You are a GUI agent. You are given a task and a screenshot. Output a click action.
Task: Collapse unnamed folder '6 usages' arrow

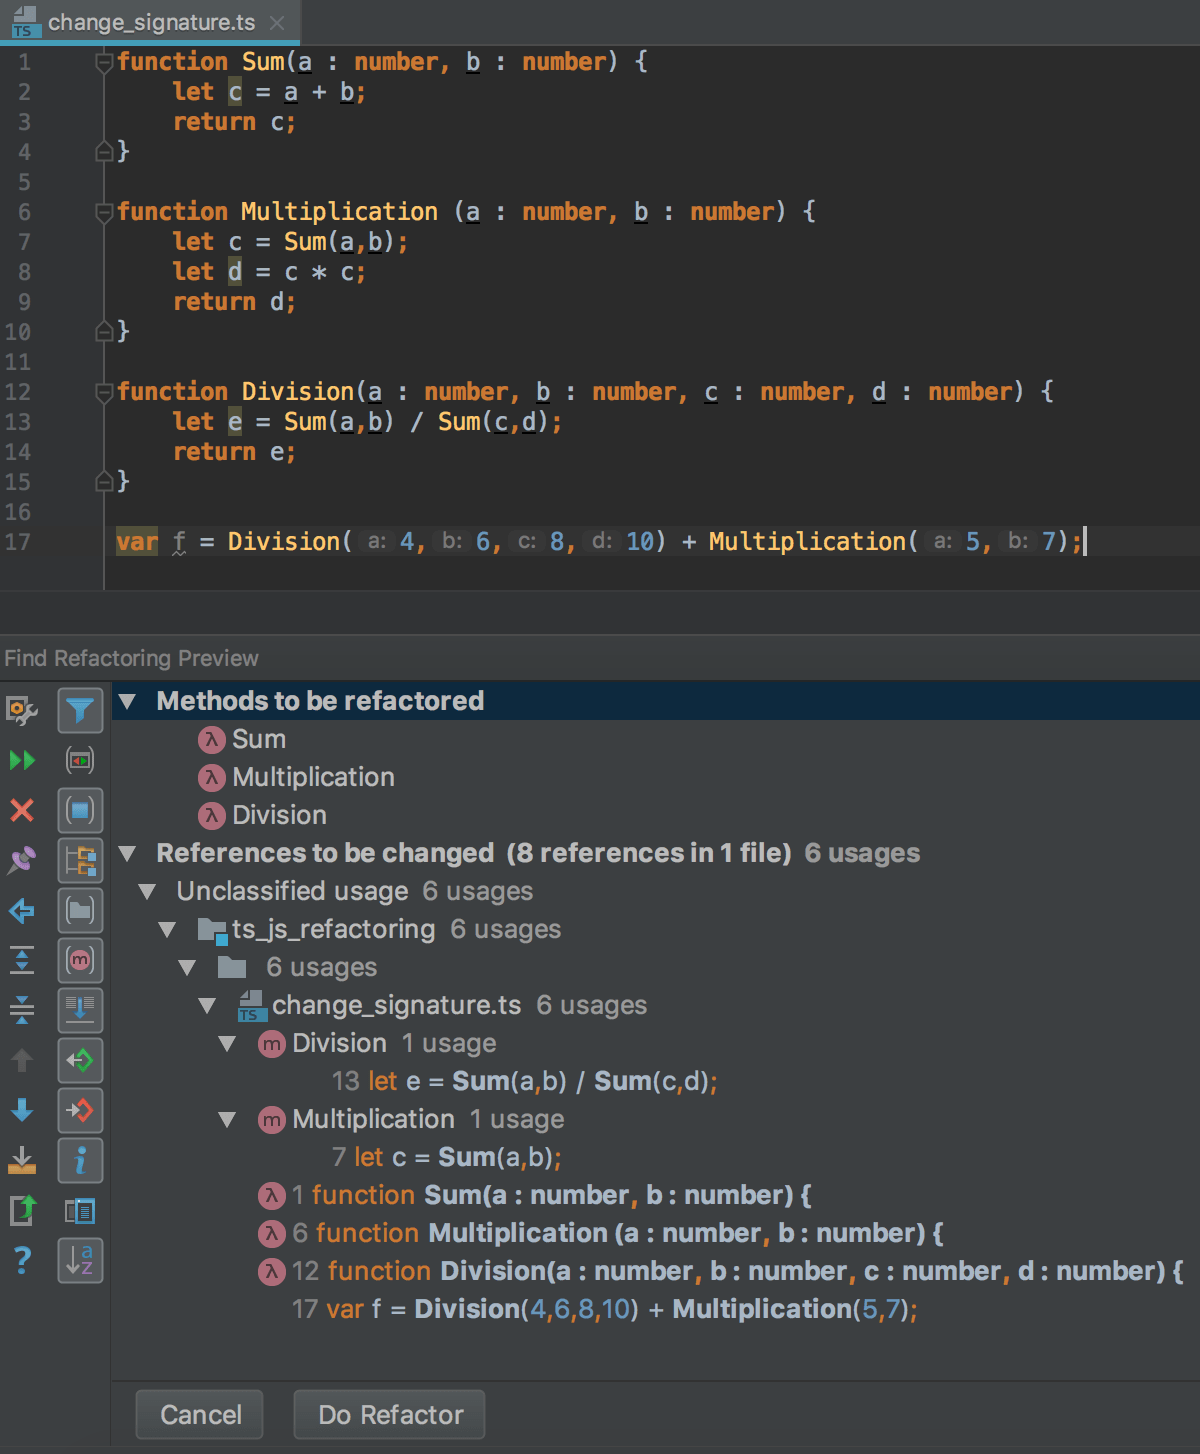(x=187, y=967)
